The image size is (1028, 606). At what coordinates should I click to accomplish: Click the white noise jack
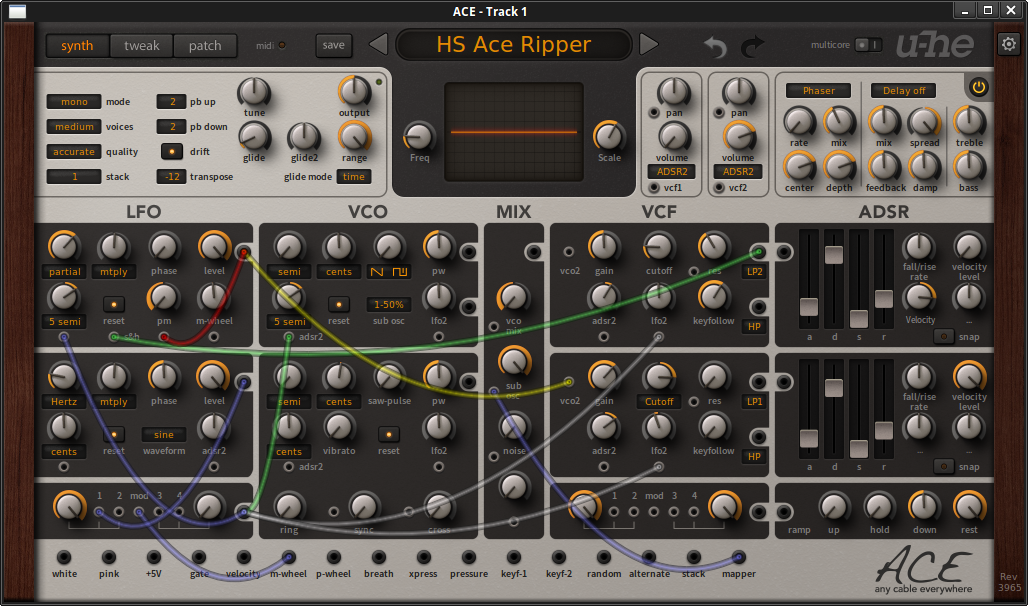point(64,557)
